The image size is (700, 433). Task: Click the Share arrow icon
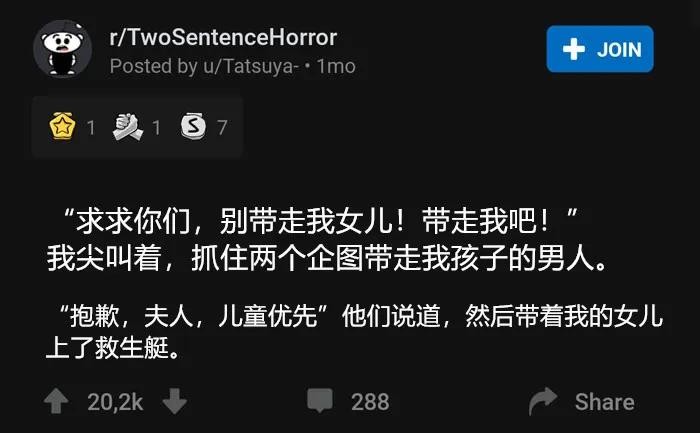543,401
